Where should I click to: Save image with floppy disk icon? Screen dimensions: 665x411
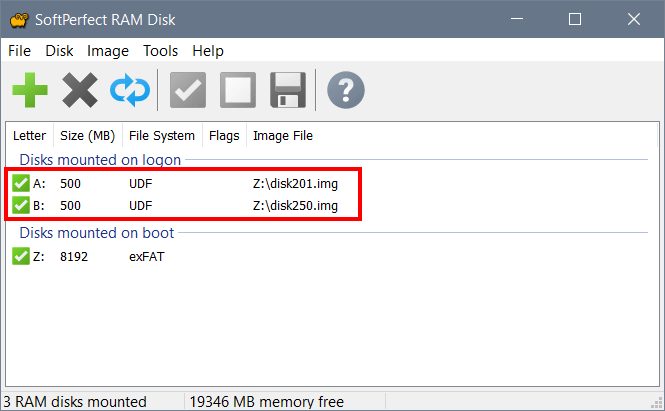pyautogui.click(x=288, y=90)
